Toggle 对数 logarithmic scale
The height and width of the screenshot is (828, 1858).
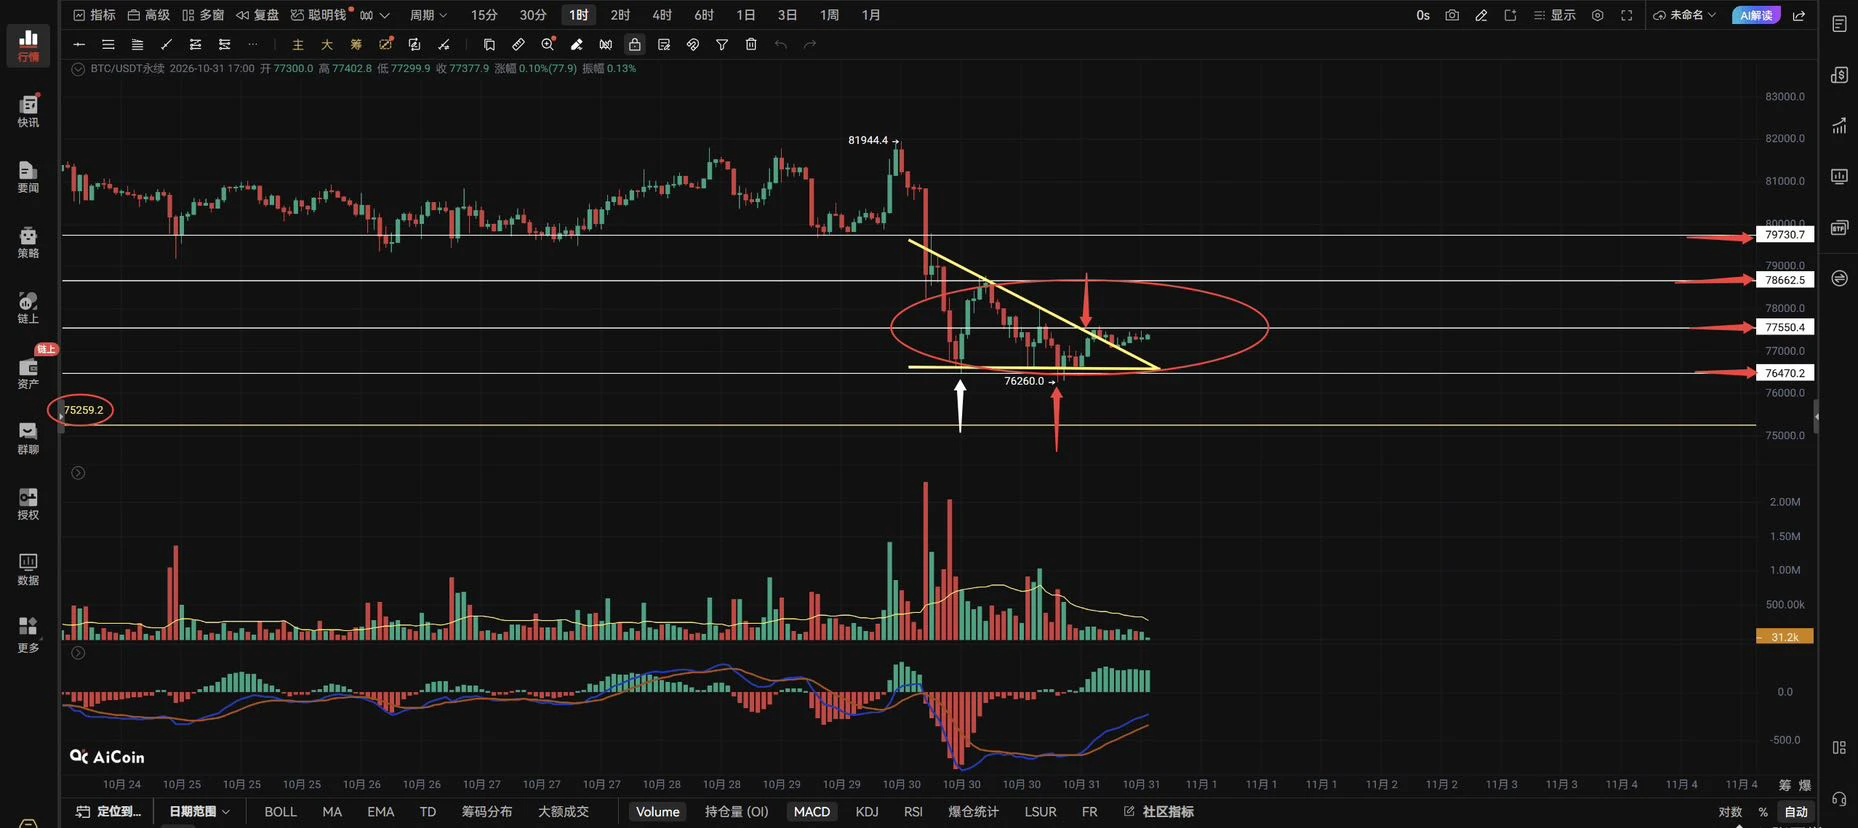click(x=1730, y=812)
